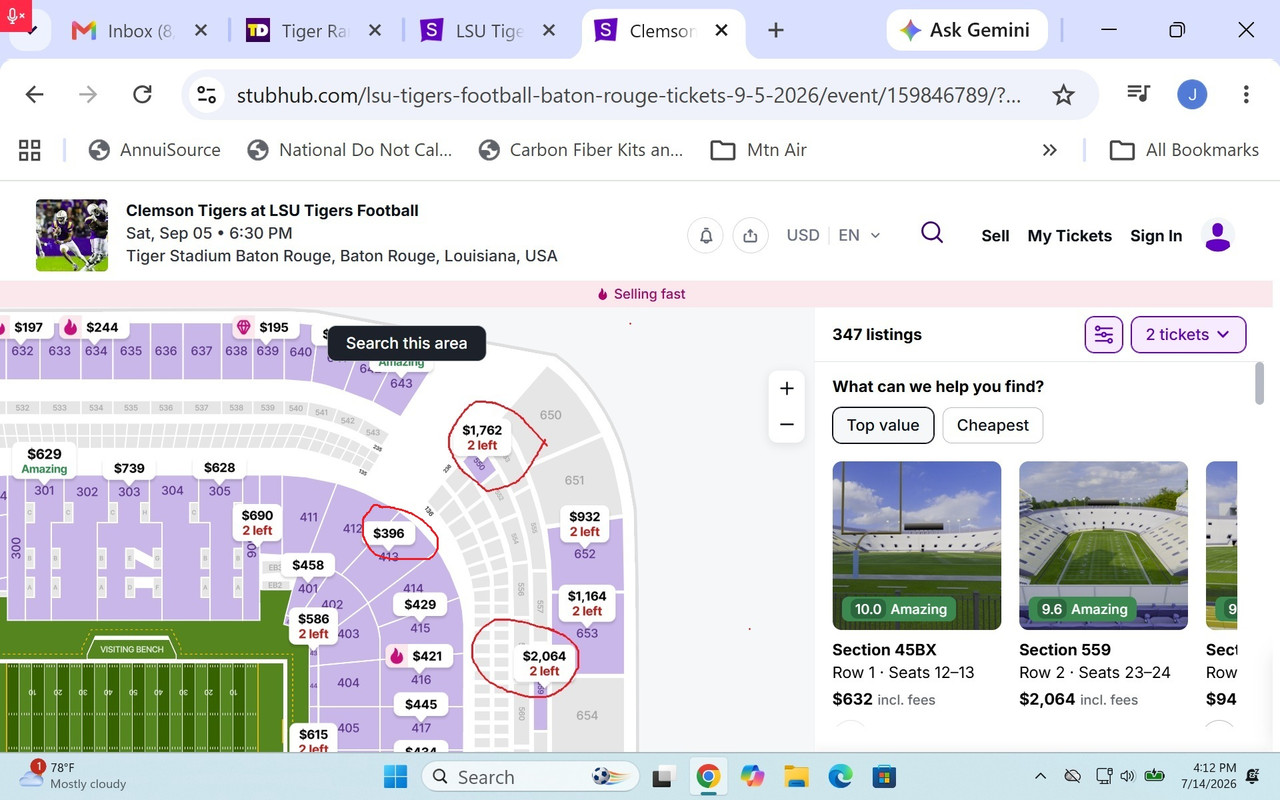Expand the EN language dropdown
The image size is (1280, 800).
(860, 236)
